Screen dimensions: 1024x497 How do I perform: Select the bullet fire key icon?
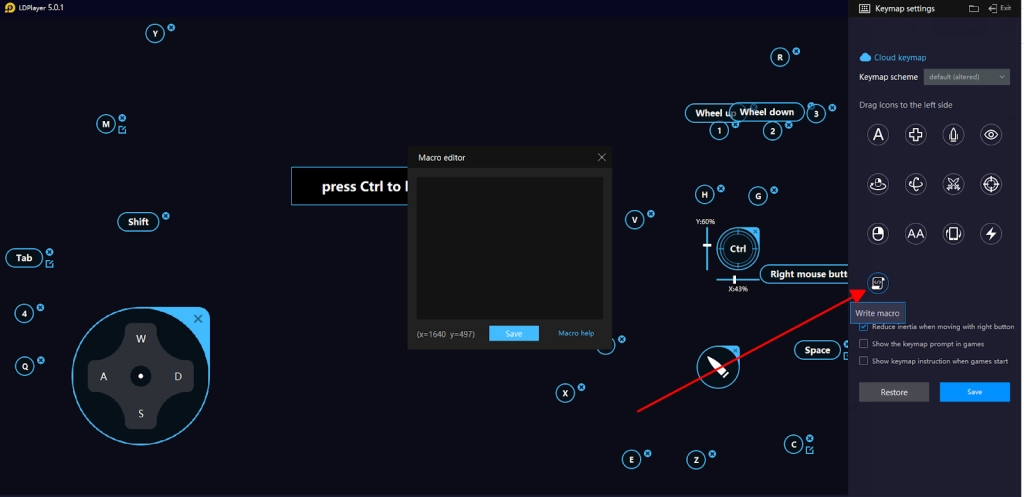pos(953,135)
